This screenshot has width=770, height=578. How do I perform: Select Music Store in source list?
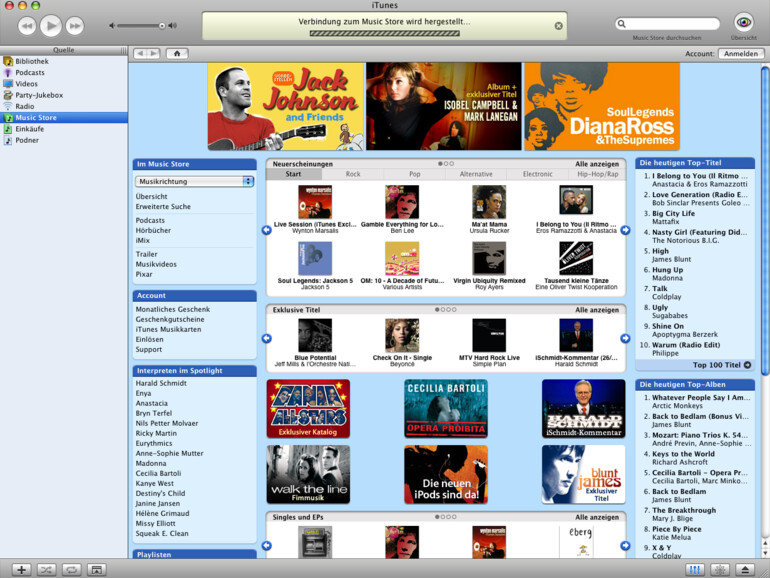64,118
